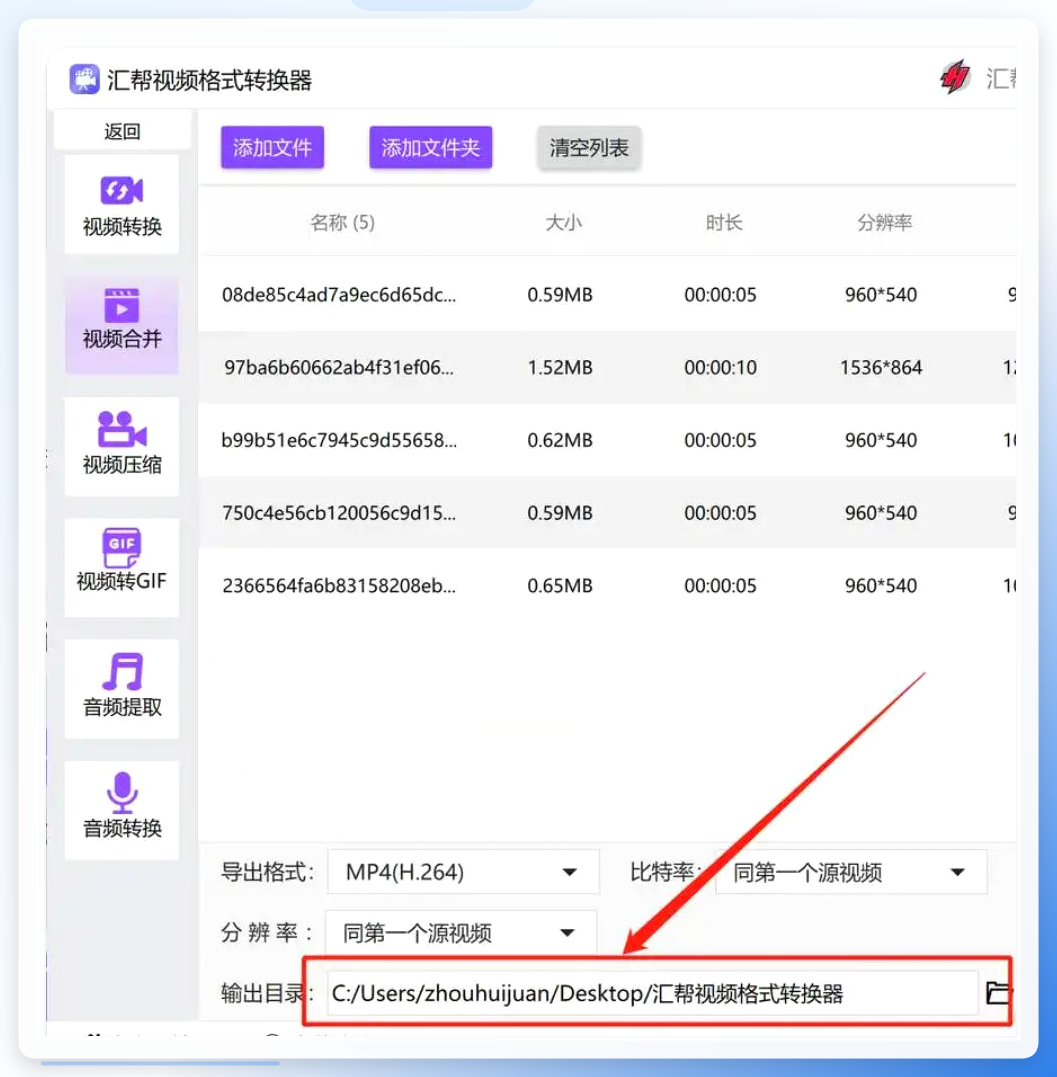The height and width of the screenshot is (1077, 1057).
Task: Click the 添加文件夹 button
Action: point(431,147)
